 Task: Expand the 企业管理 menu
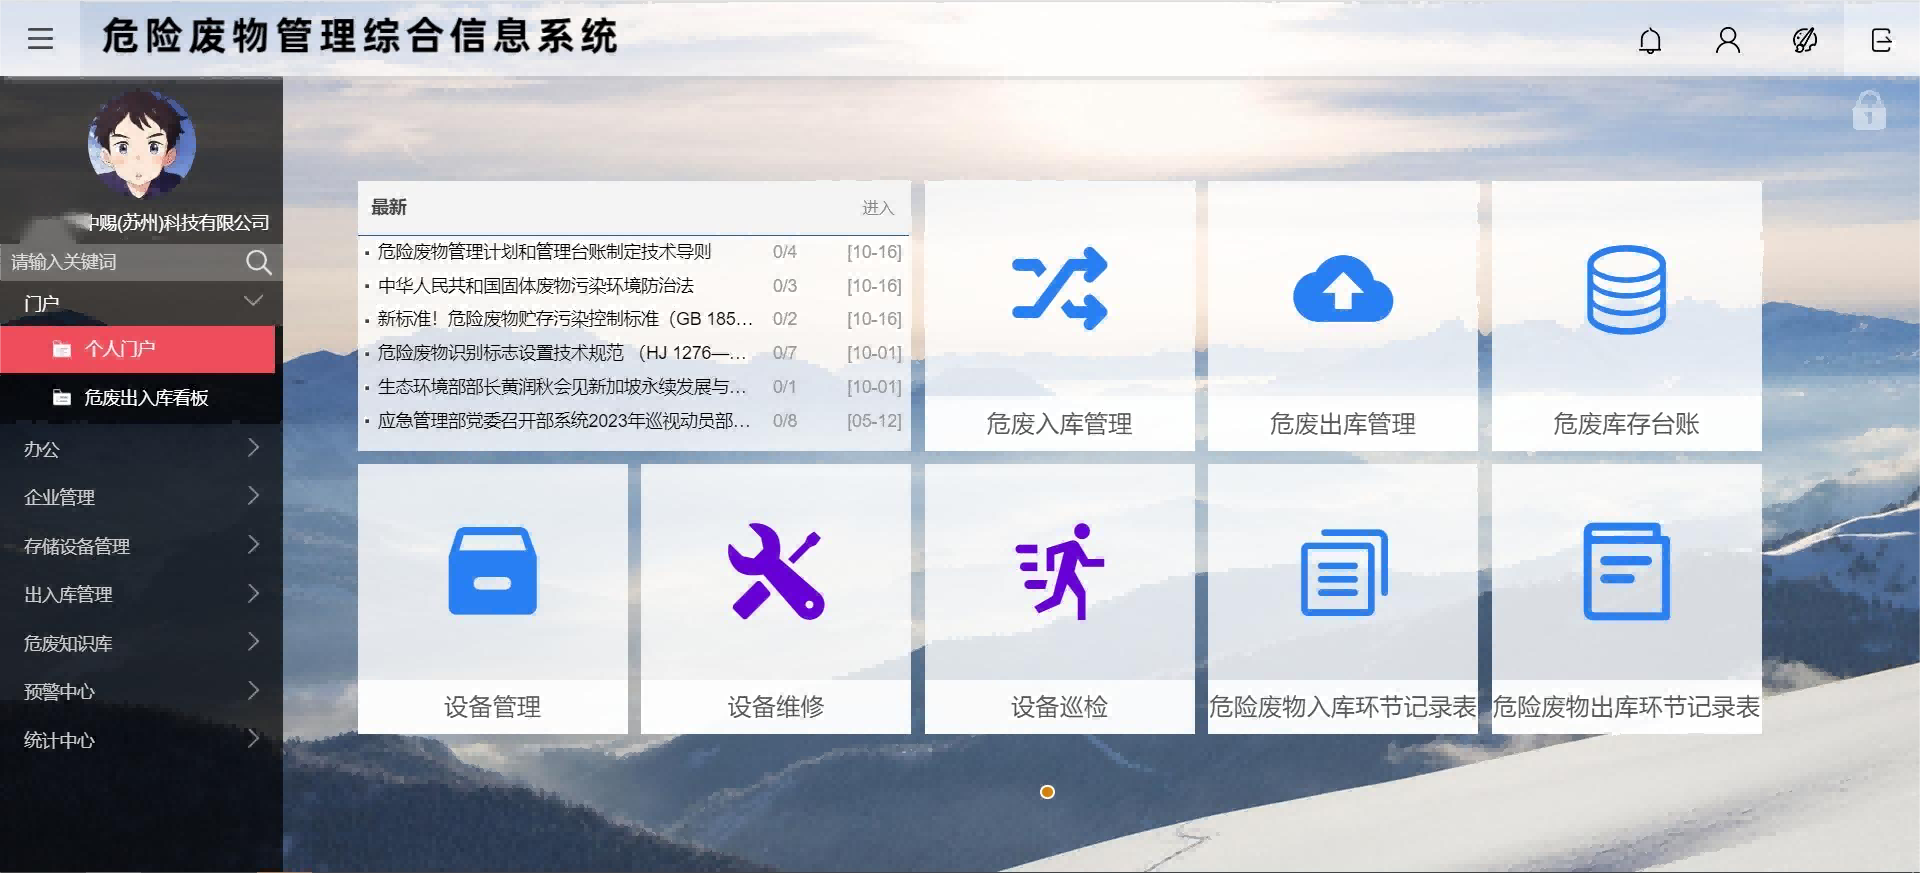tap(141, 497)
